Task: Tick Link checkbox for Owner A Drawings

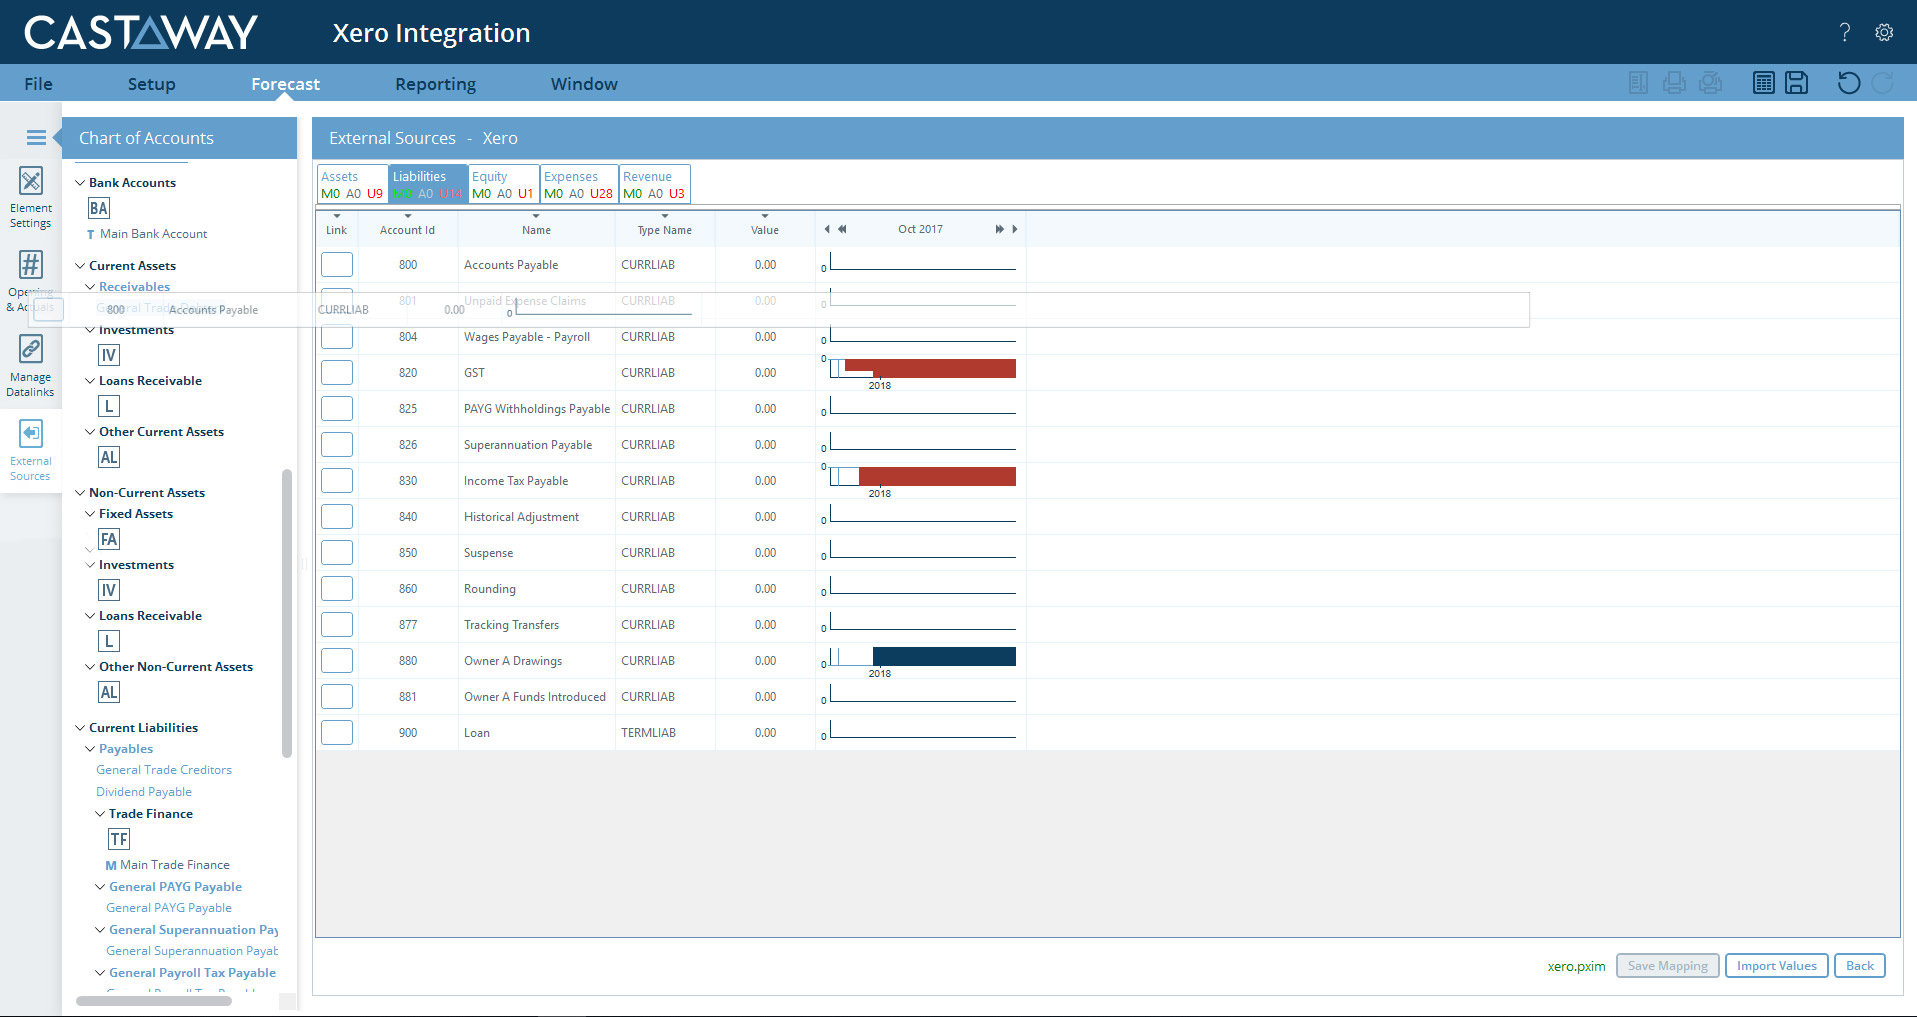Action: (x=337, y=661)
